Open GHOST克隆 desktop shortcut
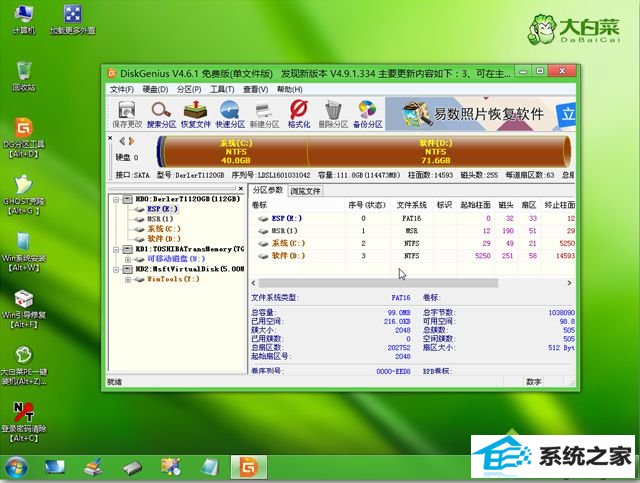Image resolution: width=640 pixels, height=483 pixels. [24, 195]
